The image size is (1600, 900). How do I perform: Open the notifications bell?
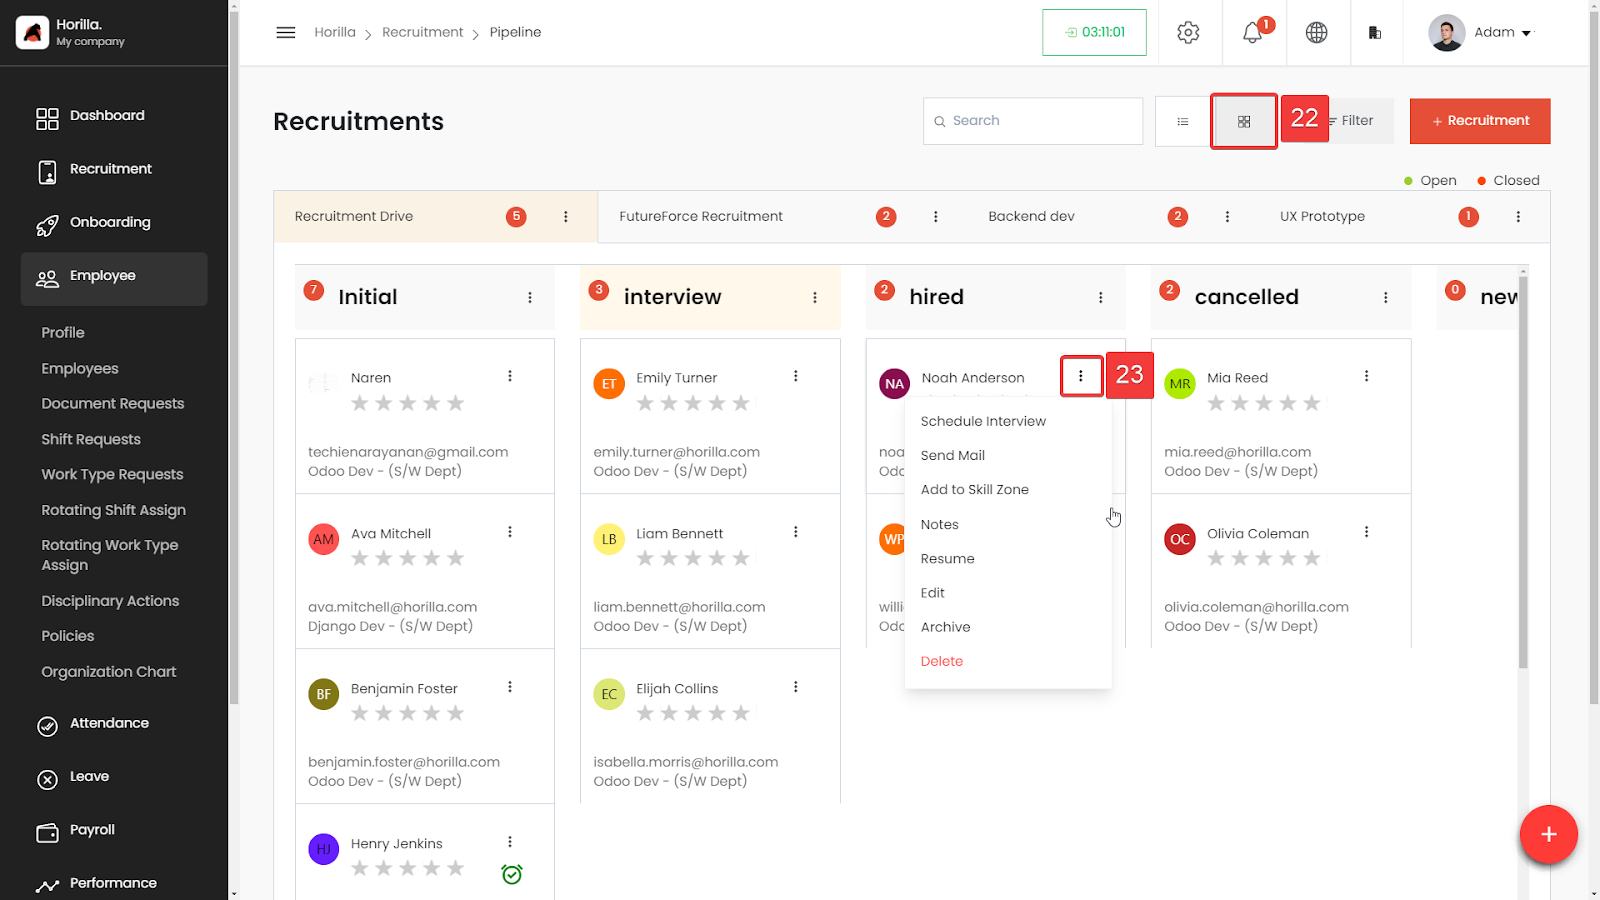1252,32
